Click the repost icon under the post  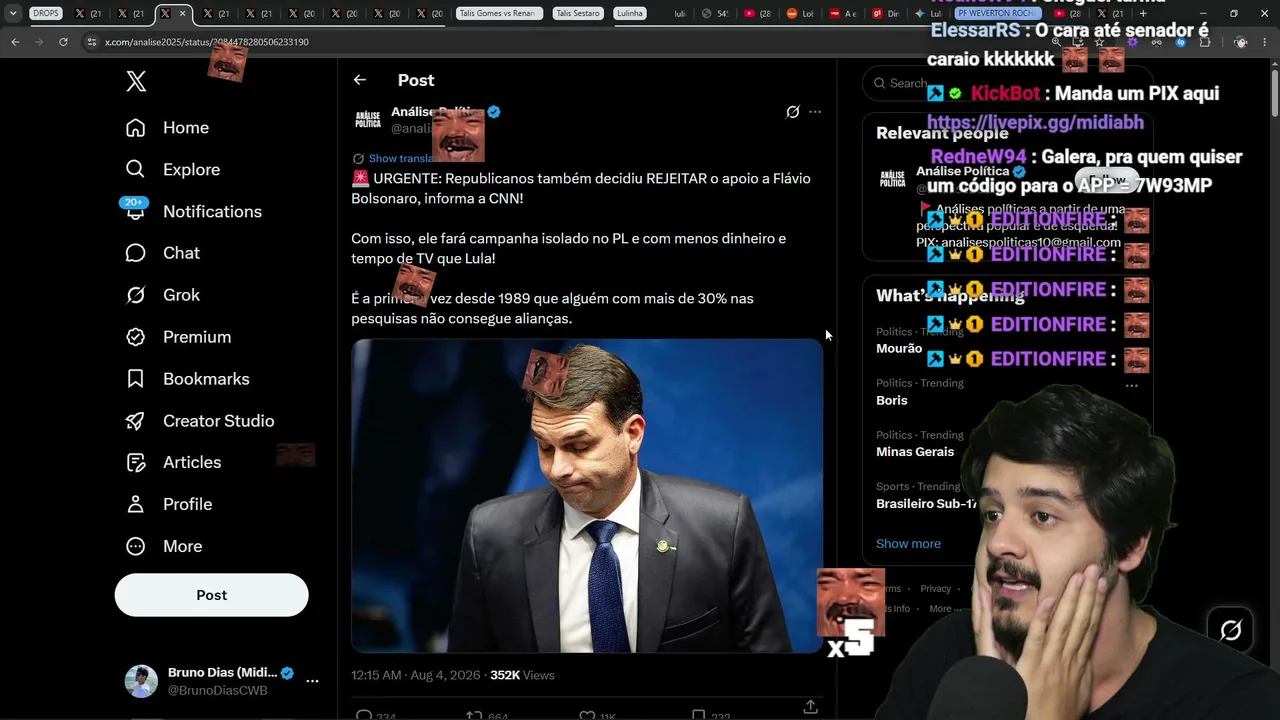[x=474, y=715]
